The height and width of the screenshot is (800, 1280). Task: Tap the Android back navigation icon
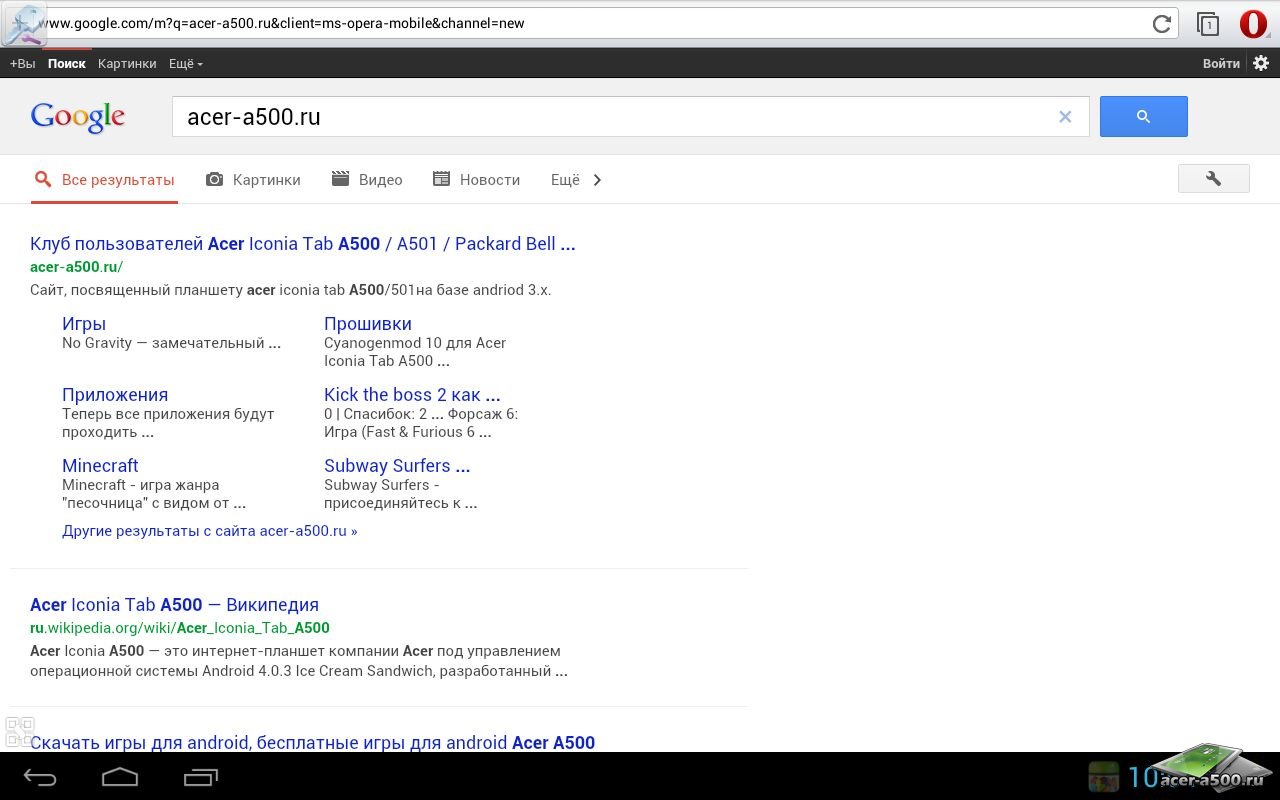41,777
